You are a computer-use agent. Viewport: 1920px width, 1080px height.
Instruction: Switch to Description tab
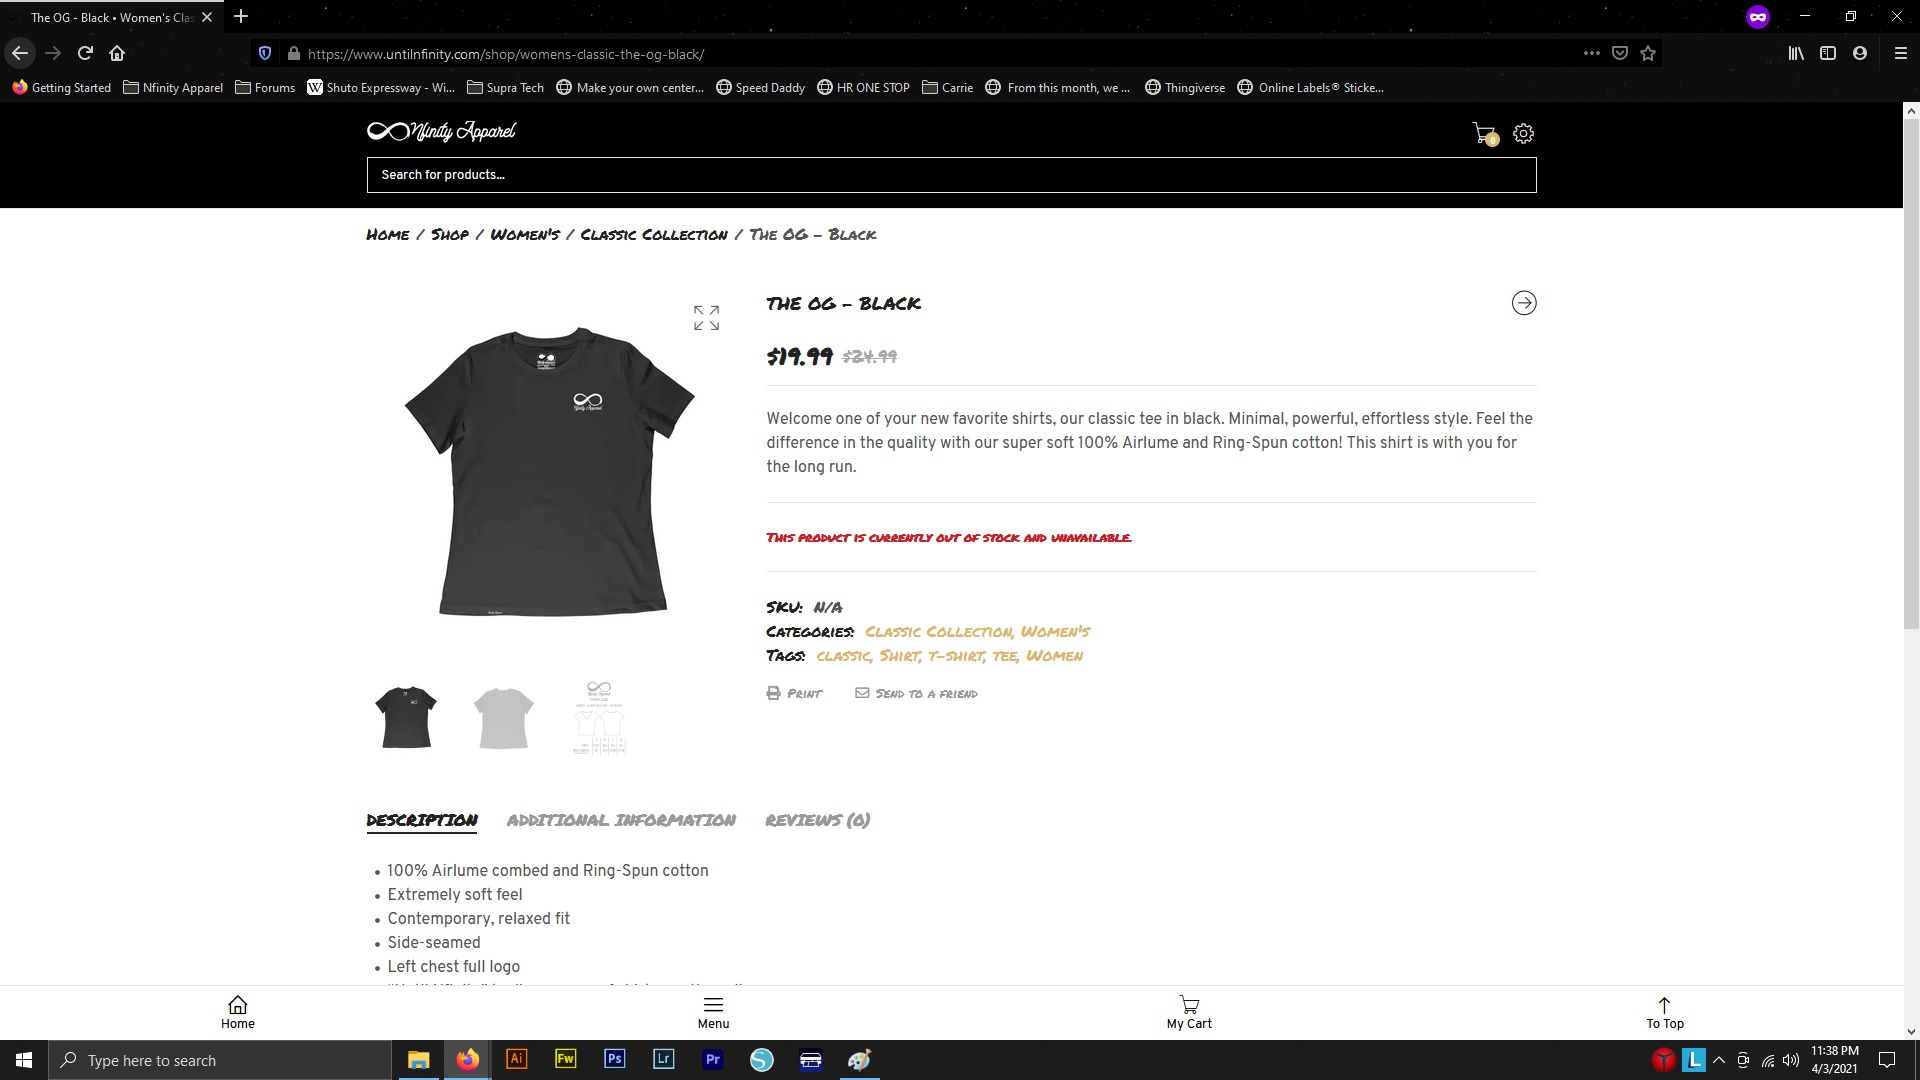tap(422, 820)
